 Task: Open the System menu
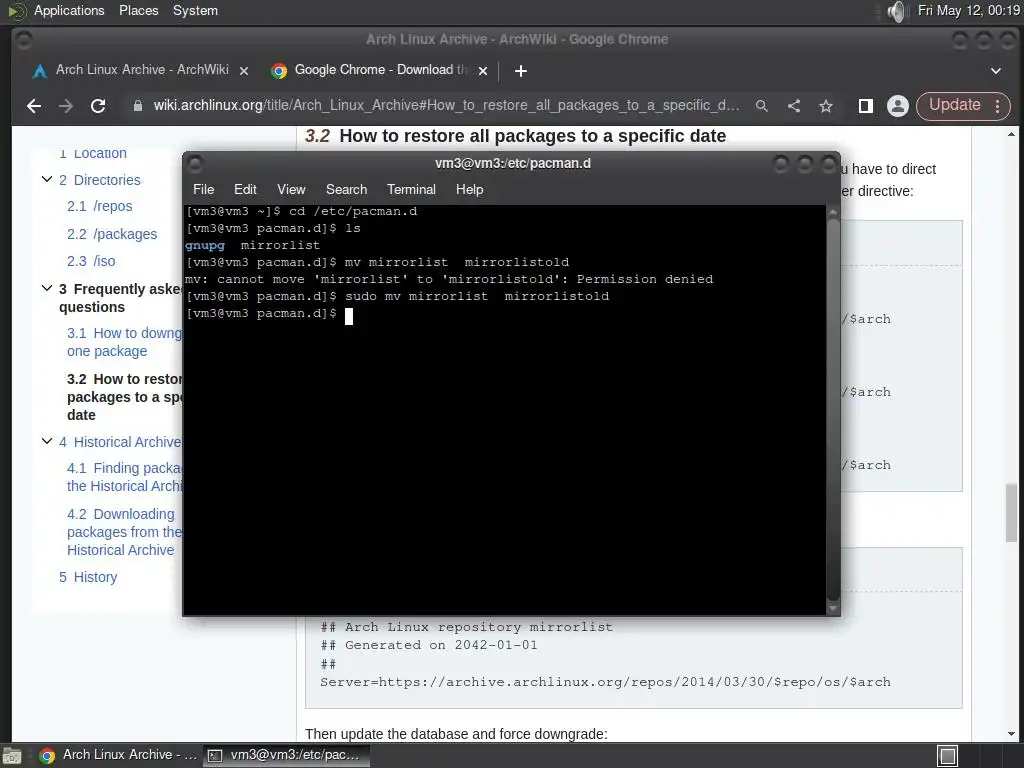click(x=195, y=10)
